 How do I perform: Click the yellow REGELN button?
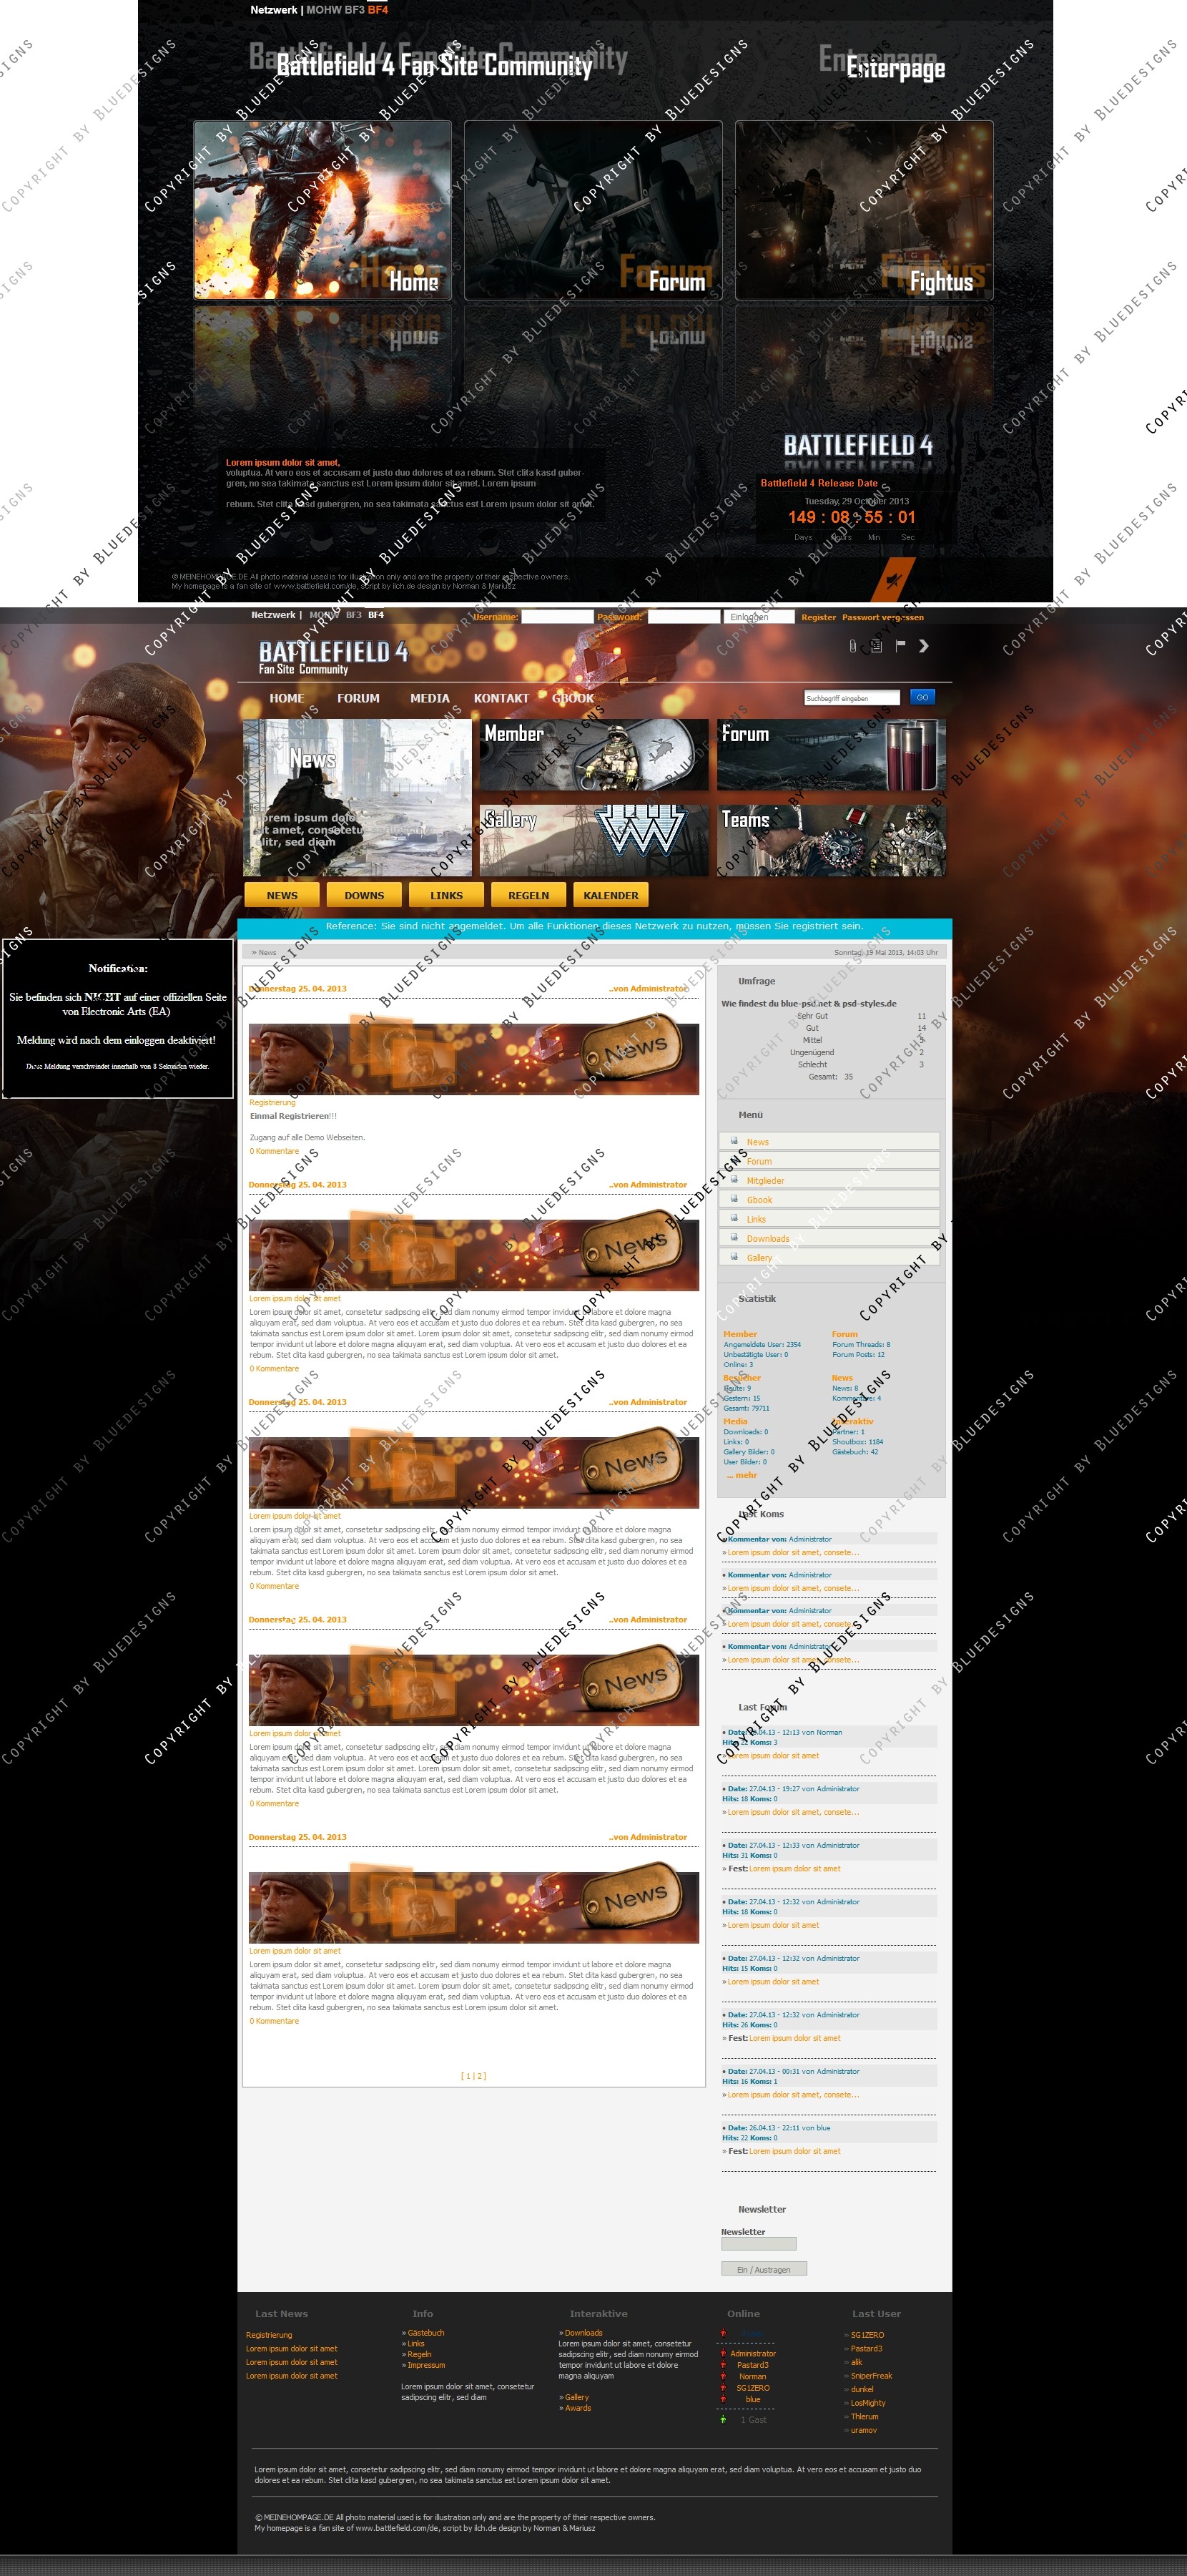(528, 895)
